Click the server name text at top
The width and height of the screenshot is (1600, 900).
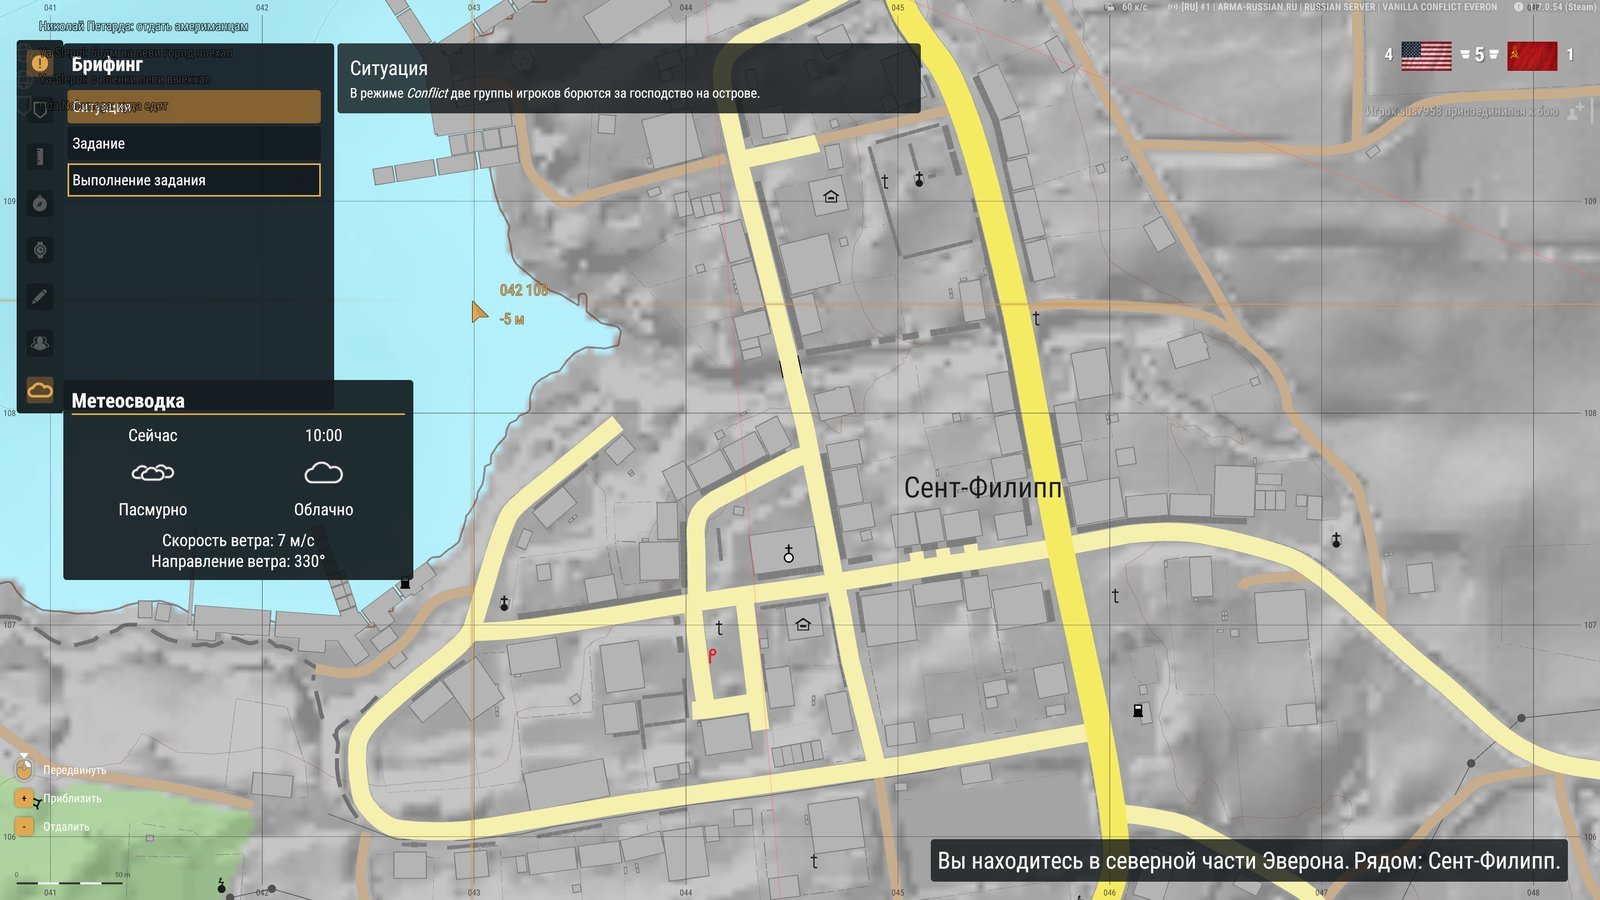(x=1340, y=7)
